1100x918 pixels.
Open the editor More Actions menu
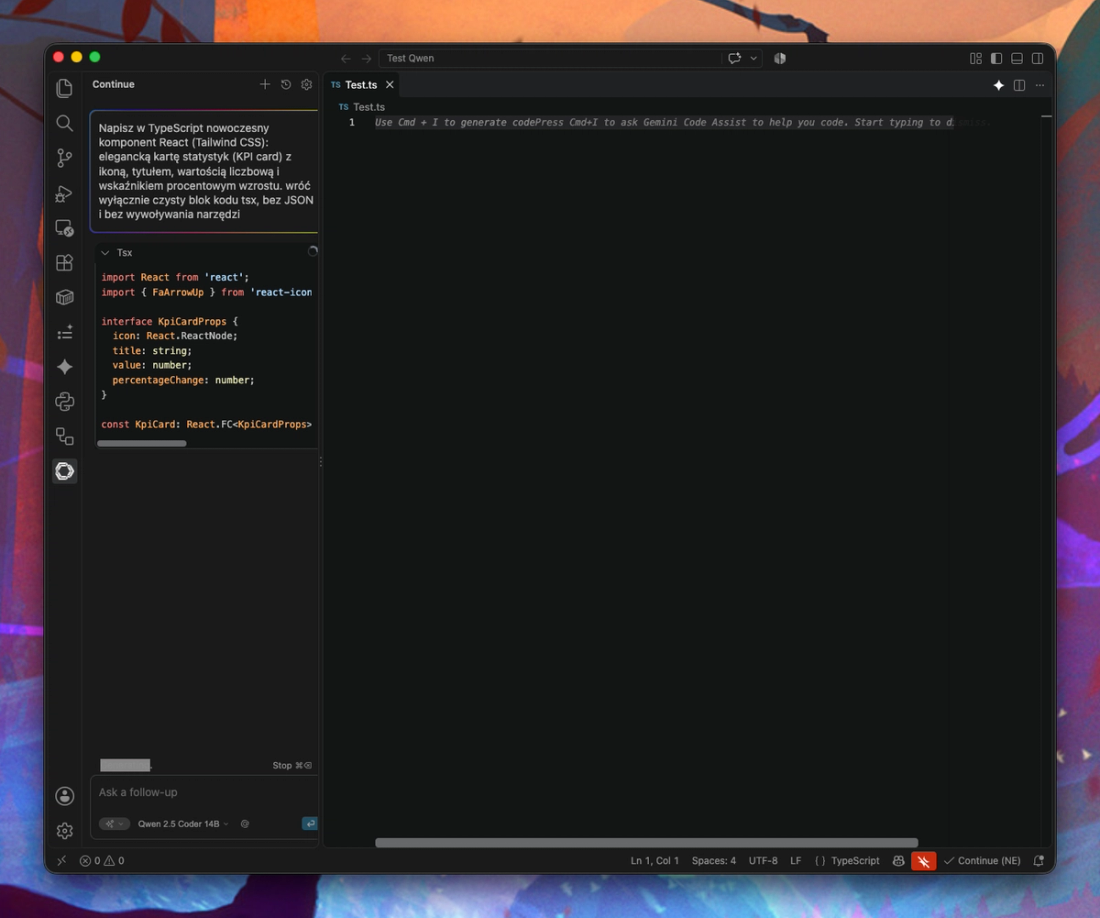[1040, 85]
